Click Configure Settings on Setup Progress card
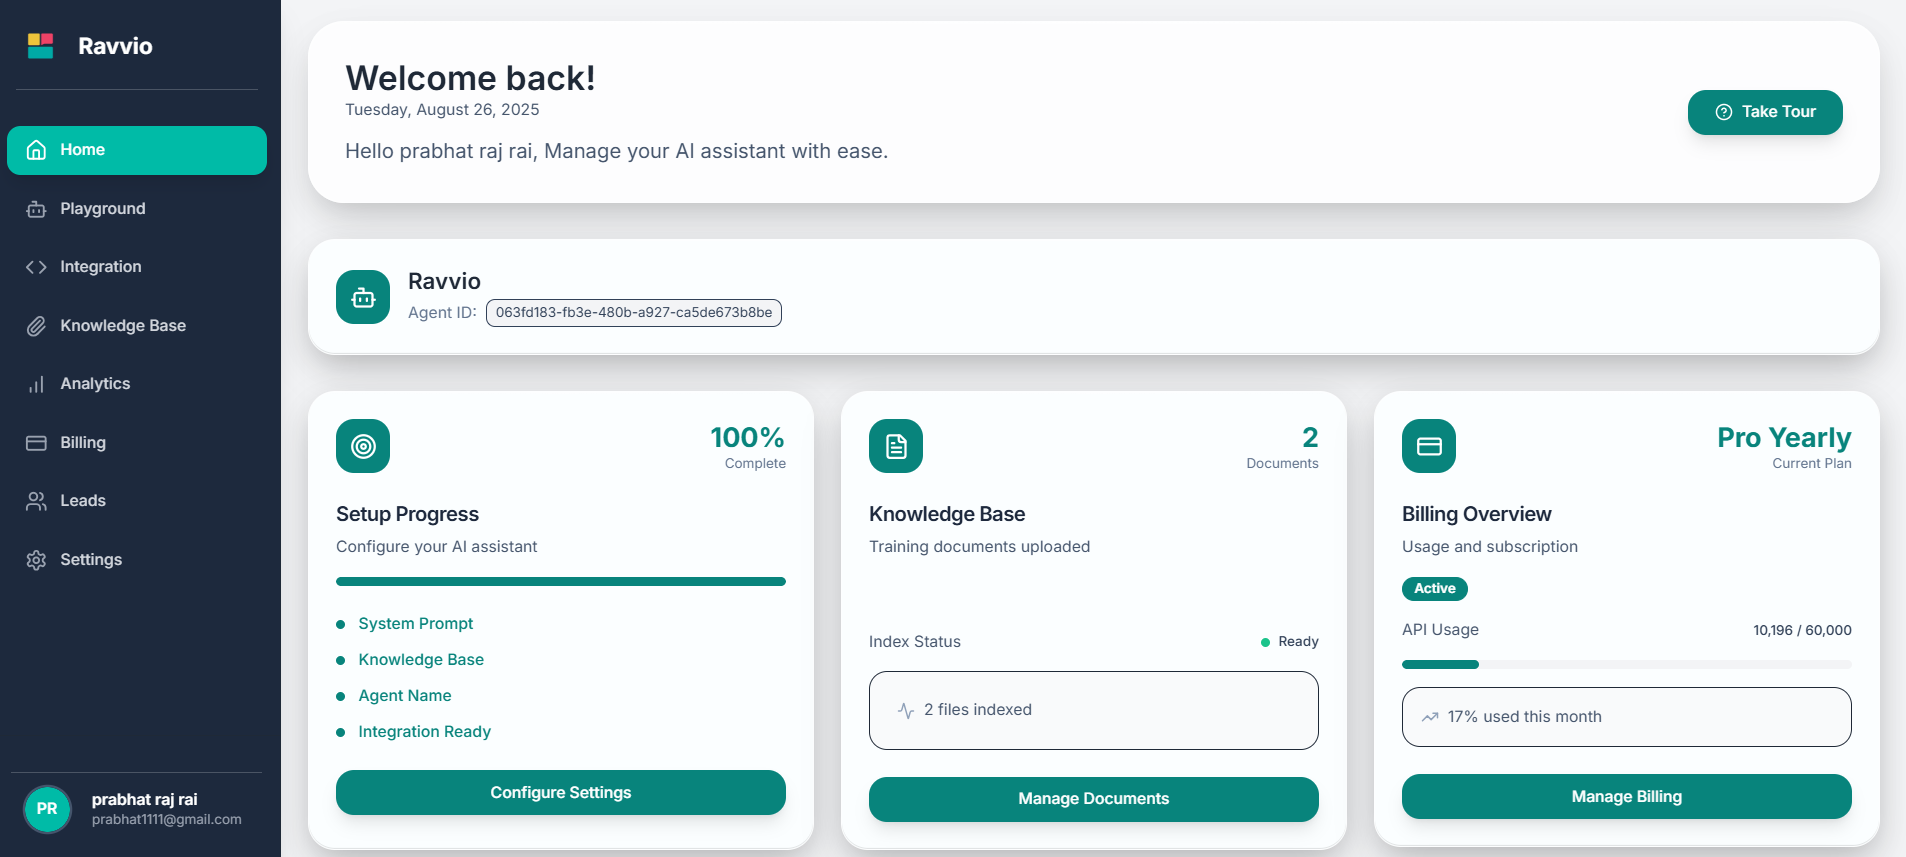The height and width of the screenshot is (857, 1906). coord(560,792)
